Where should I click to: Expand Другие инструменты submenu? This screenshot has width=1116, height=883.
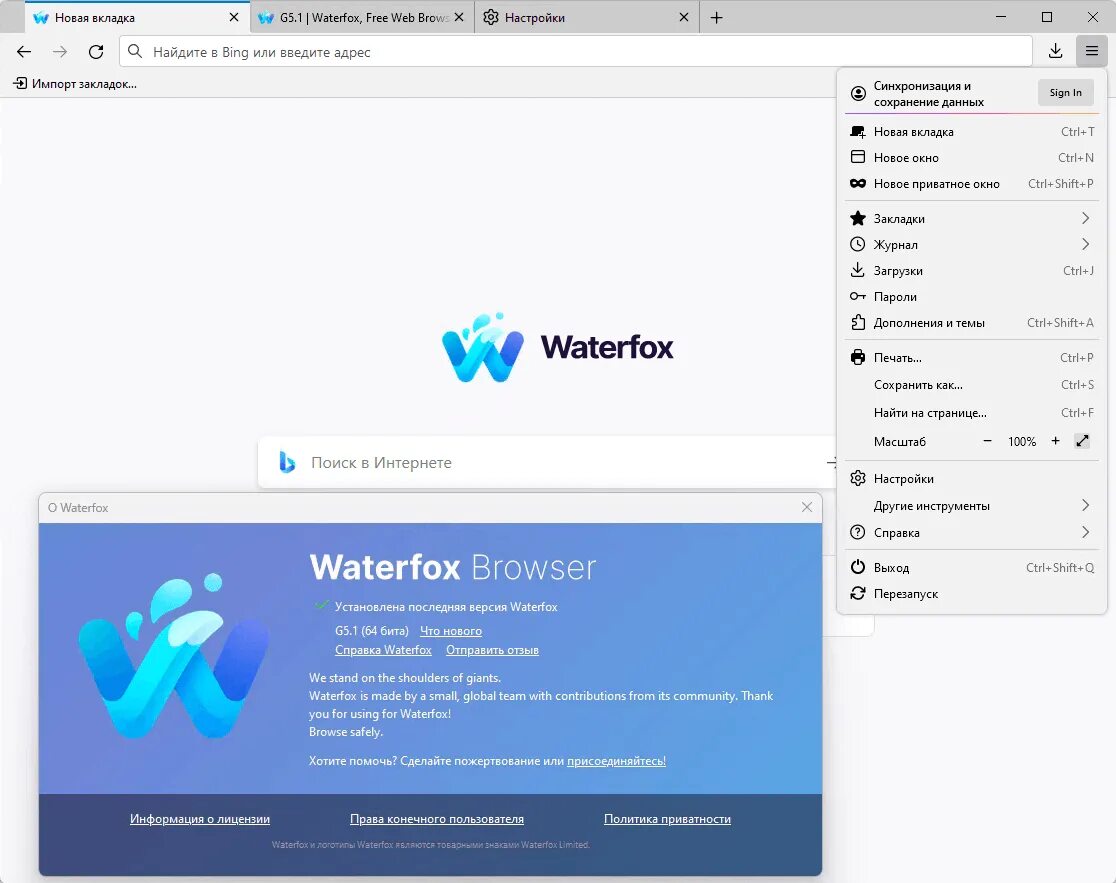[972, 506]
